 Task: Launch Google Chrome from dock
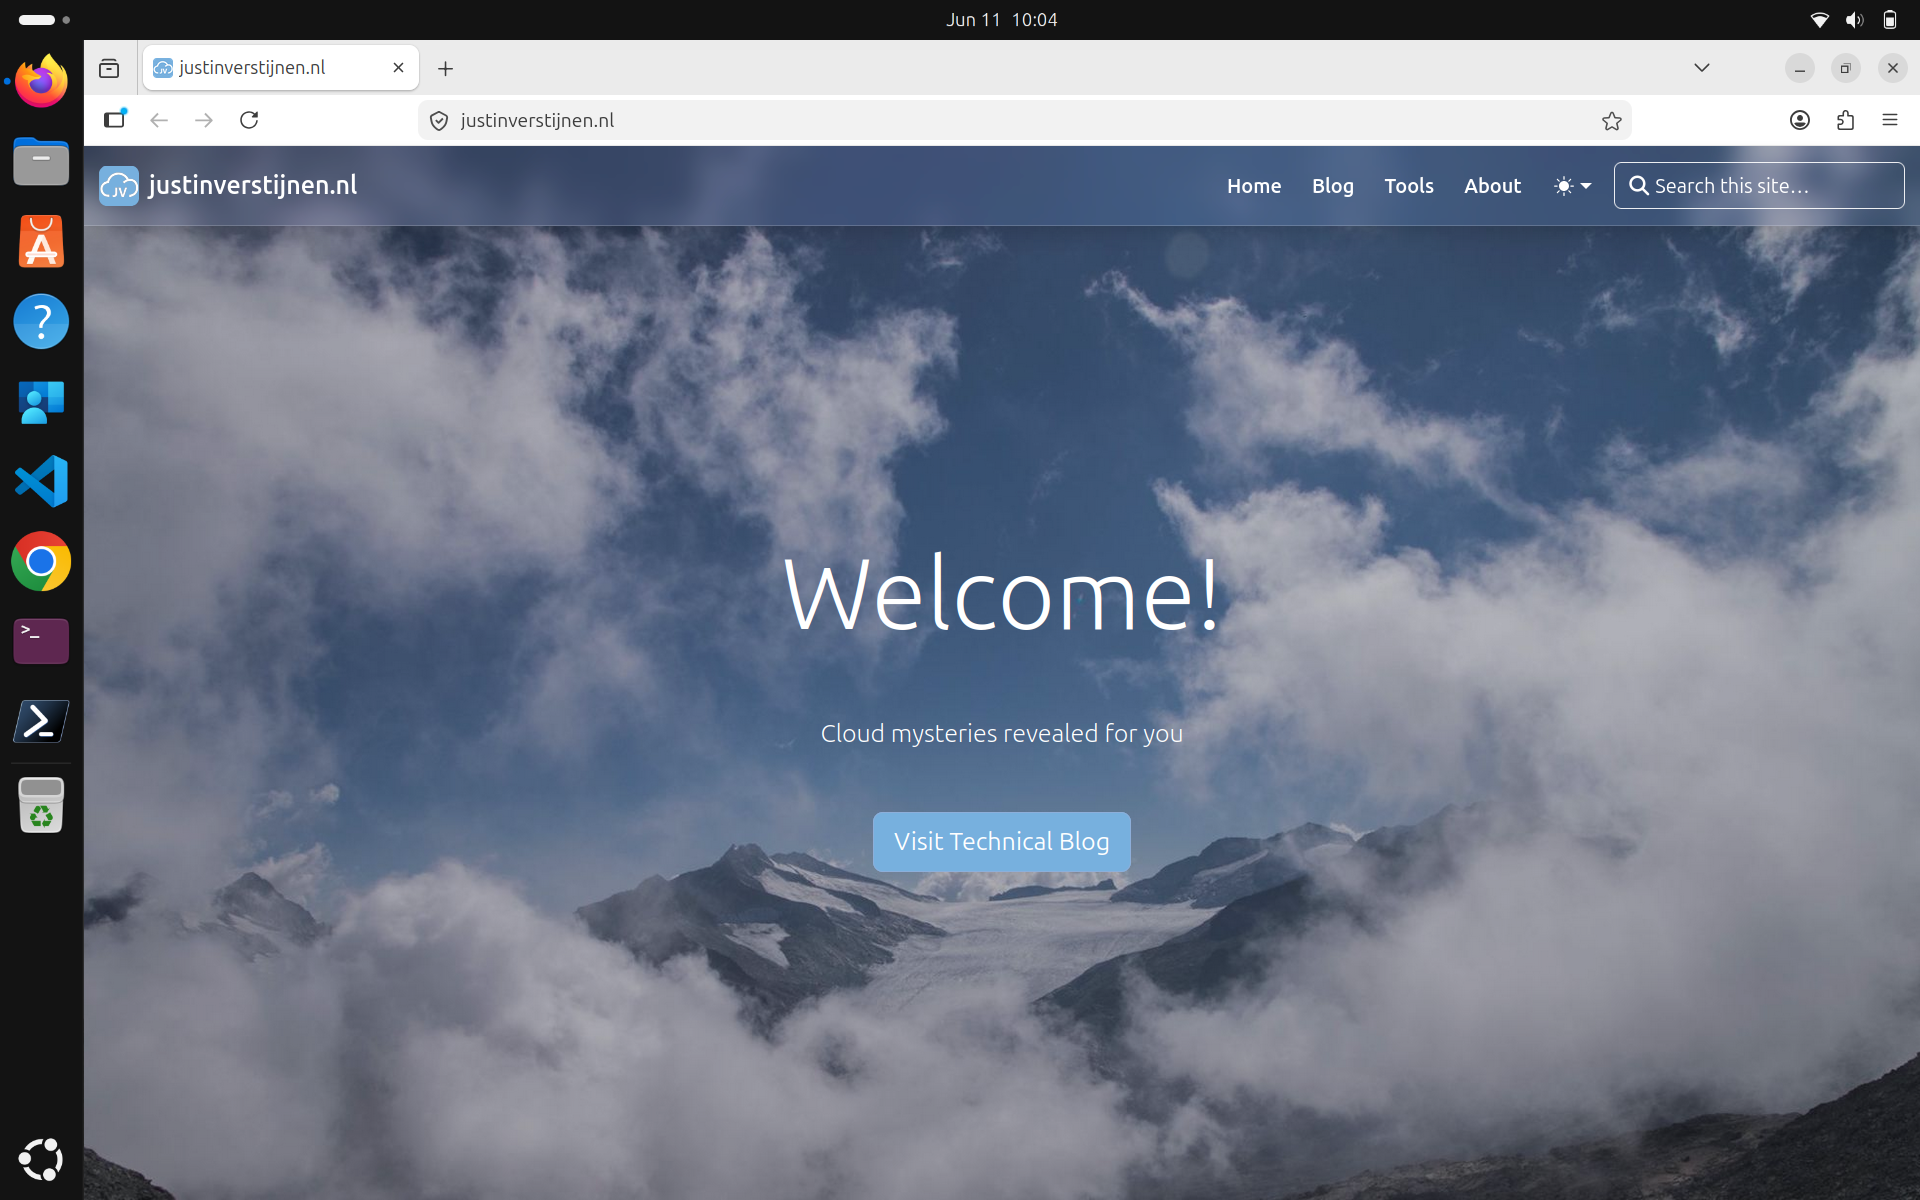point(41,561)
